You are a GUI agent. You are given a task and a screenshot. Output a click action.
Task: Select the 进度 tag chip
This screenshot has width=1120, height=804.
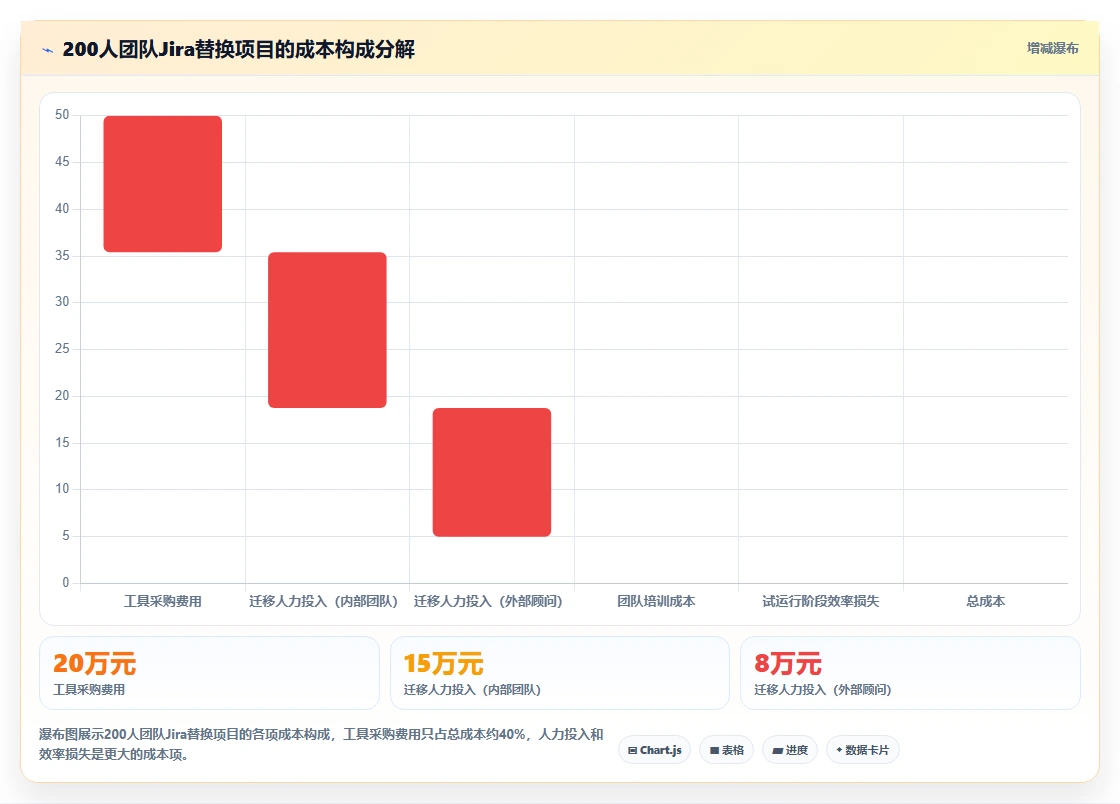790,750
